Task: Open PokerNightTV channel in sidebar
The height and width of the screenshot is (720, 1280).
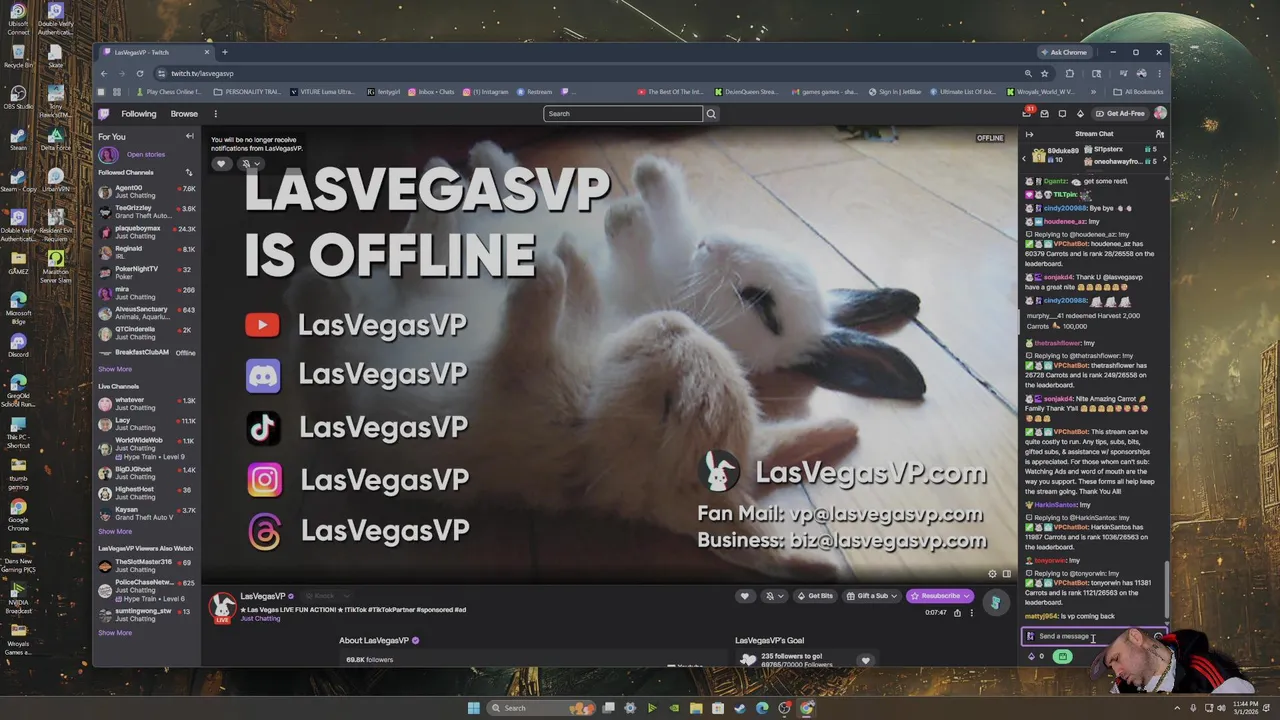Action: point(146,272)
